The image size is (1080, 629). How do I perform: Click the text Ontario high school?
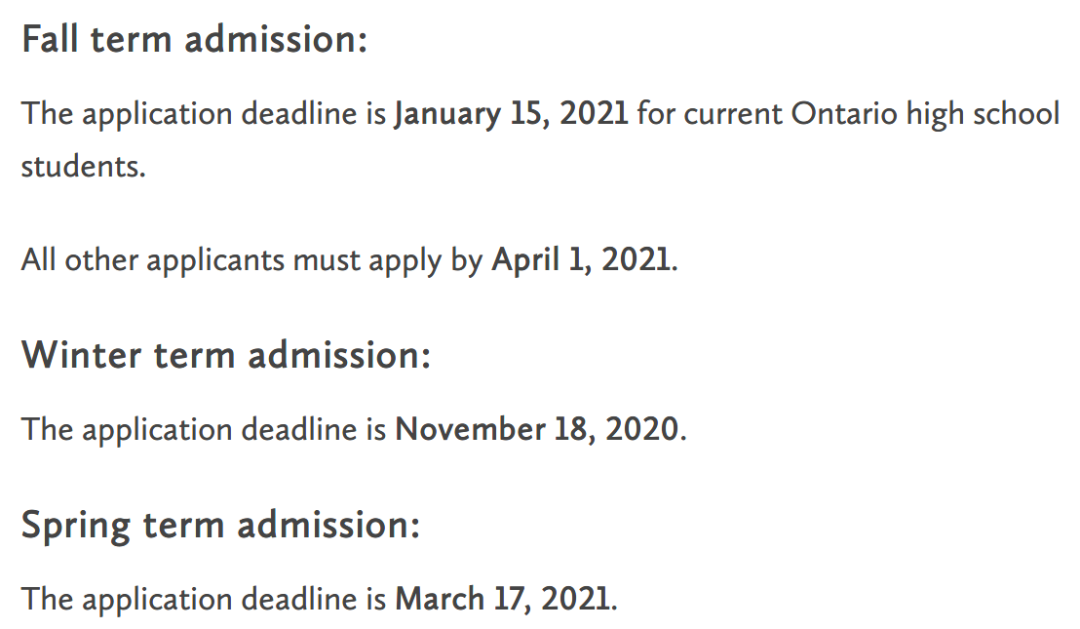[924, 114]
